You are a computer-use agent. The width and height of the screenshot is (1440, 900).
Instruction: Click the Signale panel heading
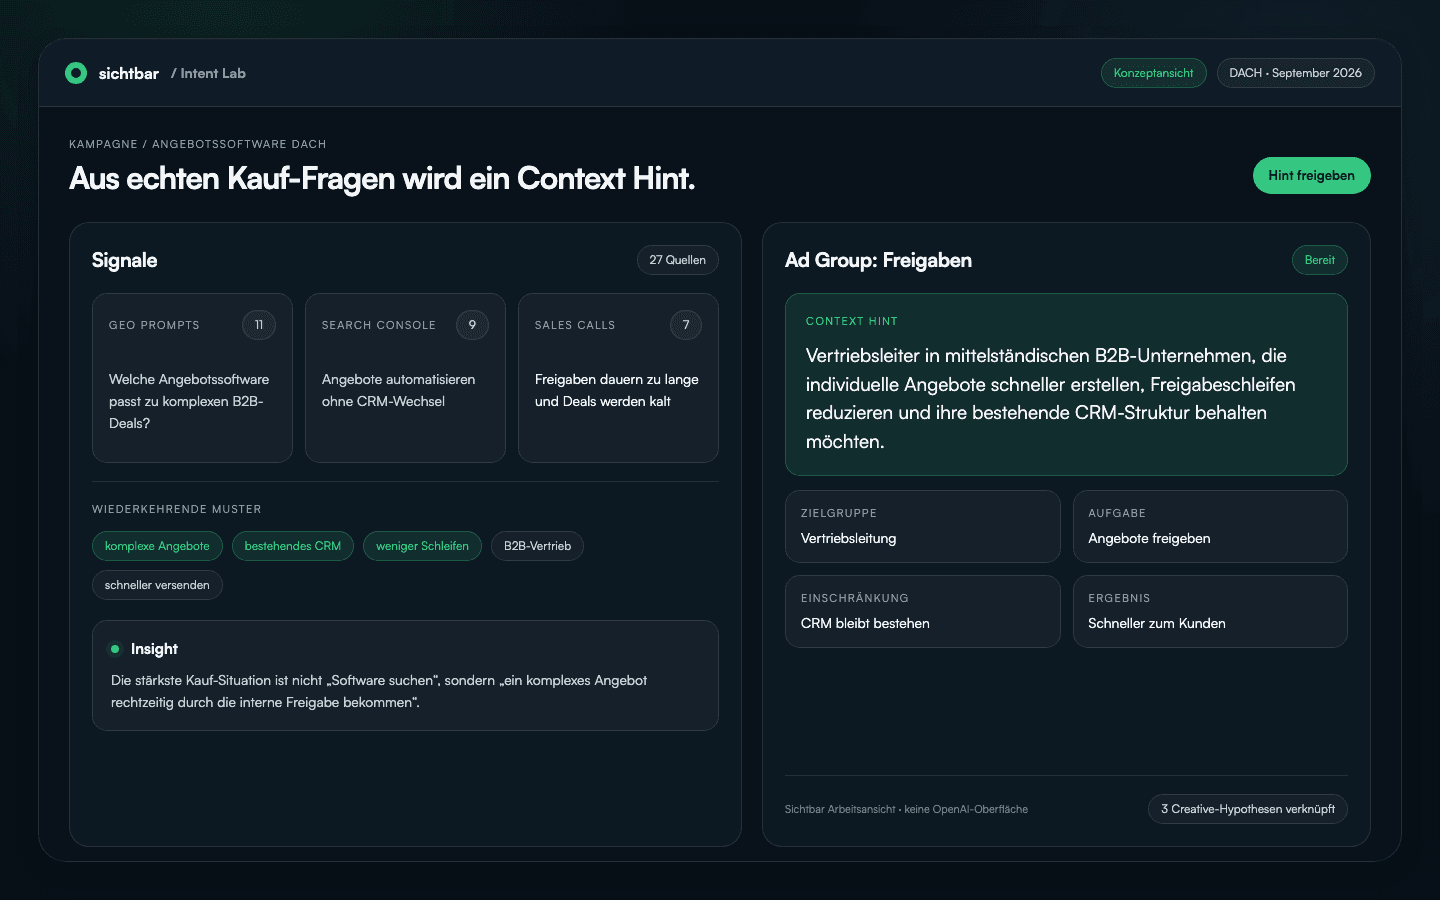point(124,260)
